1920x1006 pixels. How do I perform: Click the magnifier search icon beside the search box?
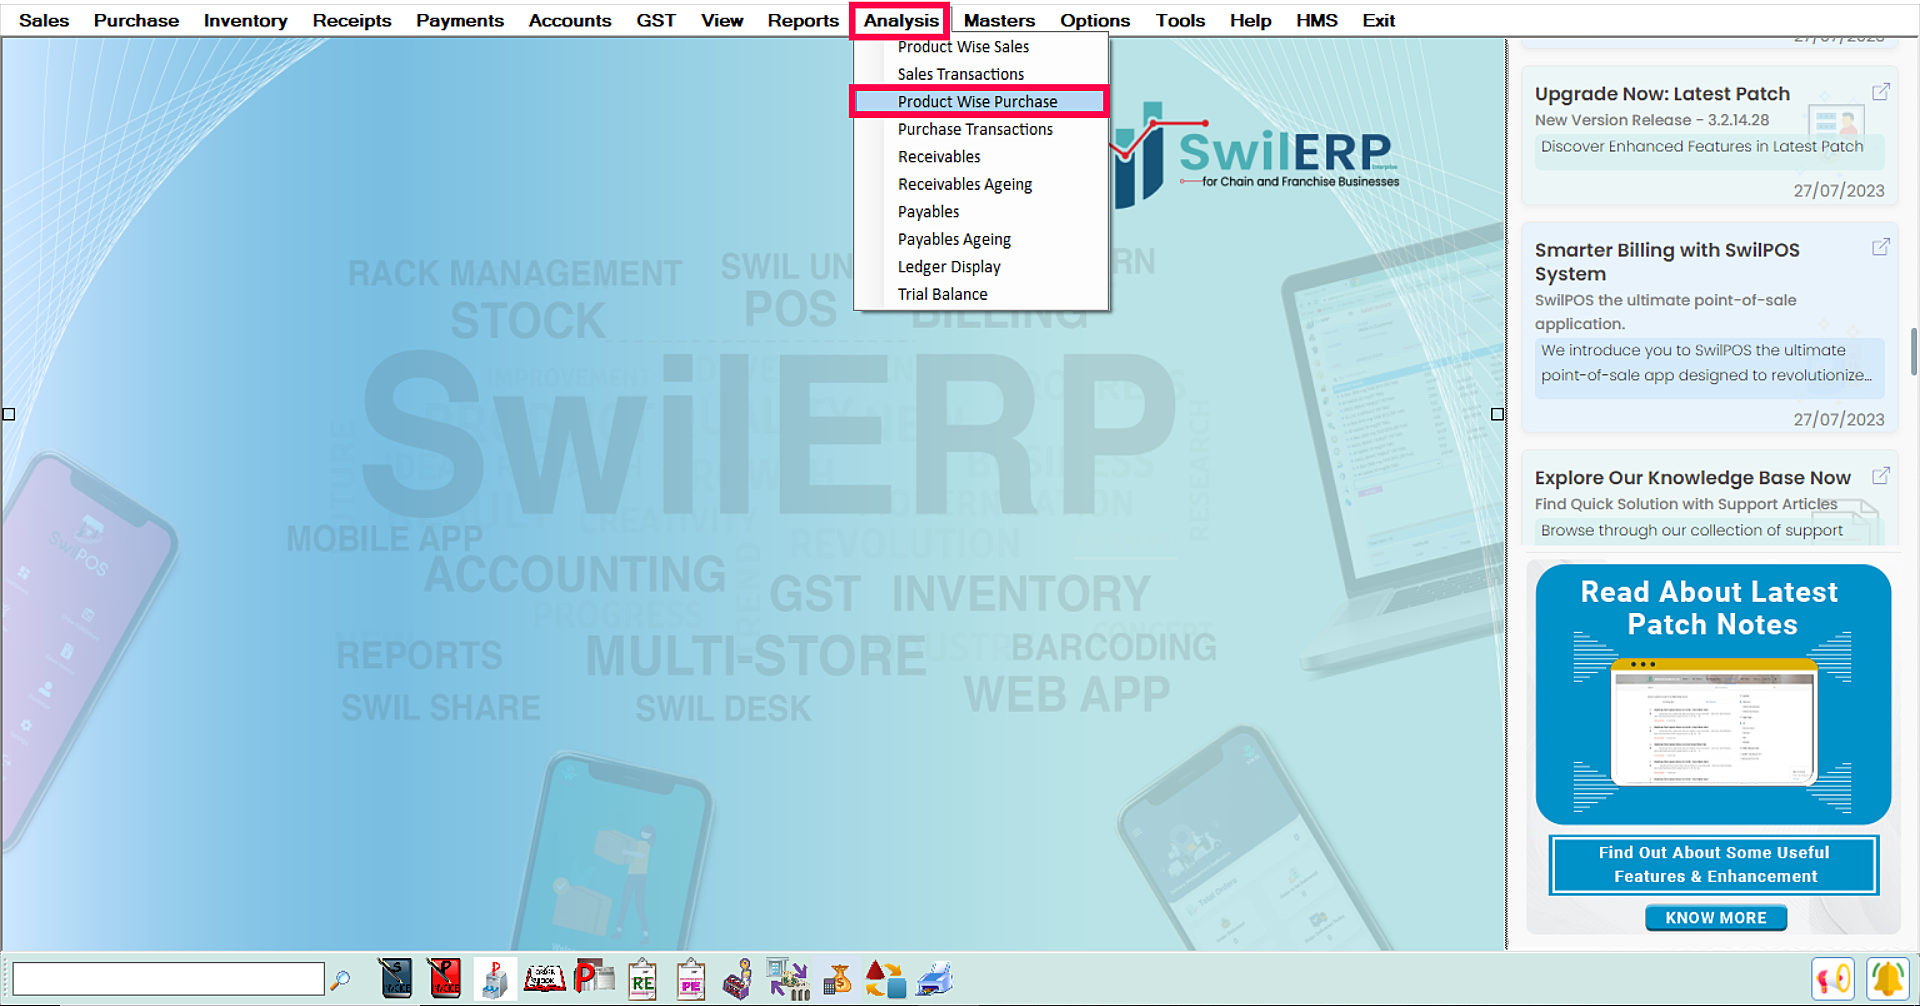click(340, 979)
